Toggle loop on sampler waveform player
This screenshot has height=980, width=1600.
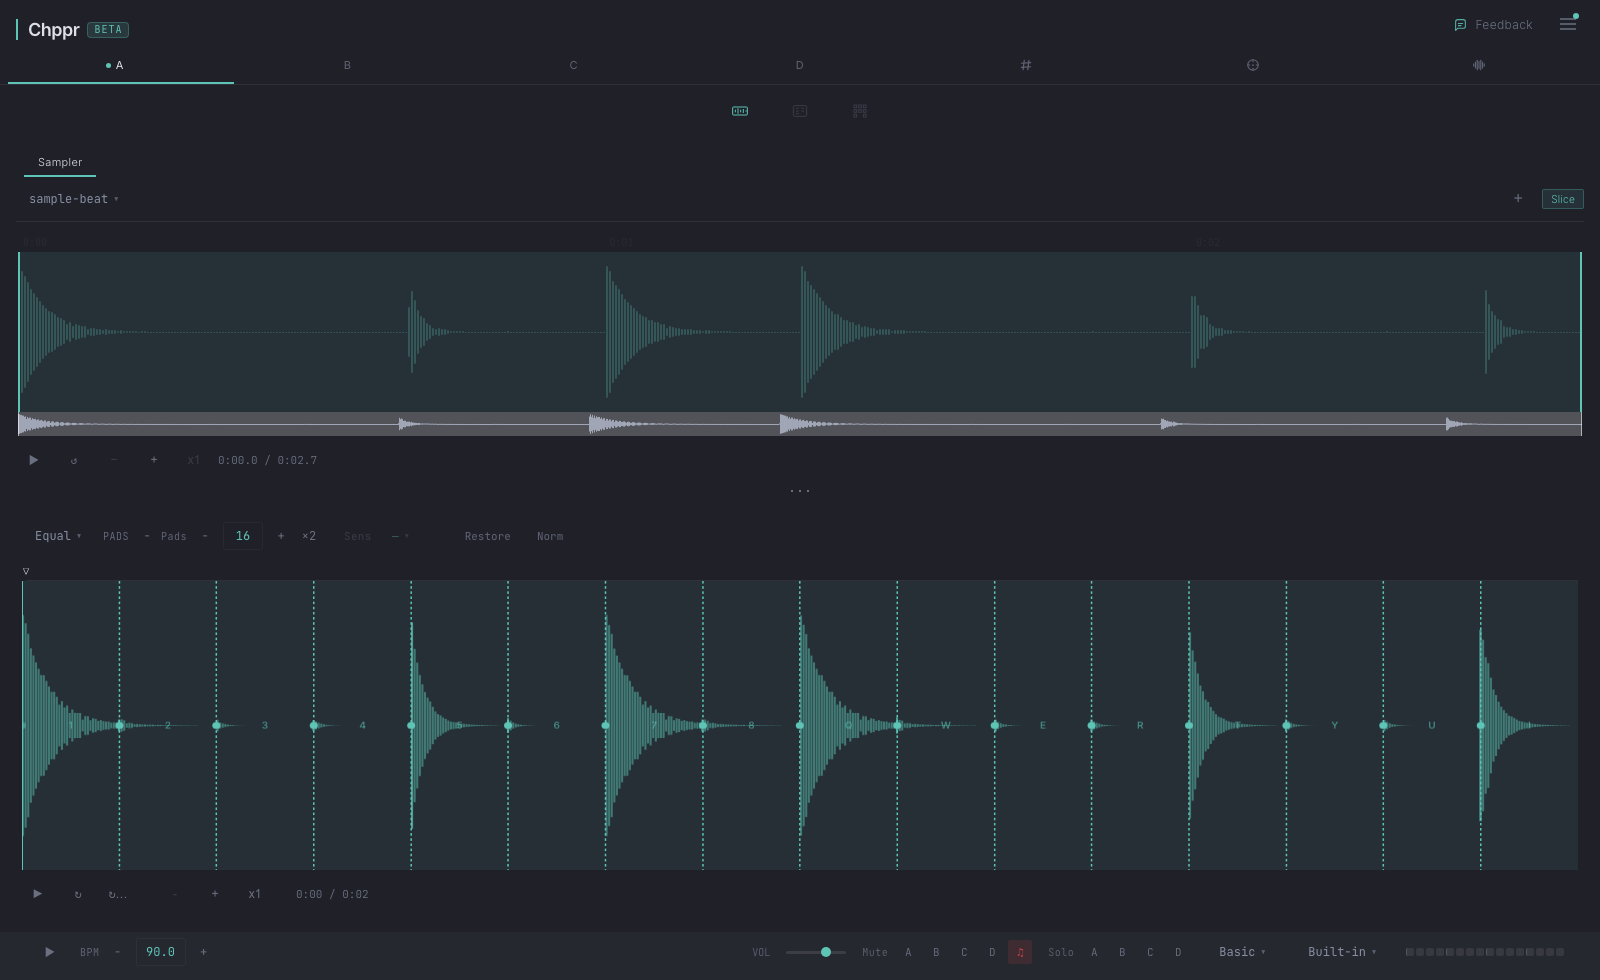(x=74, y=460)
